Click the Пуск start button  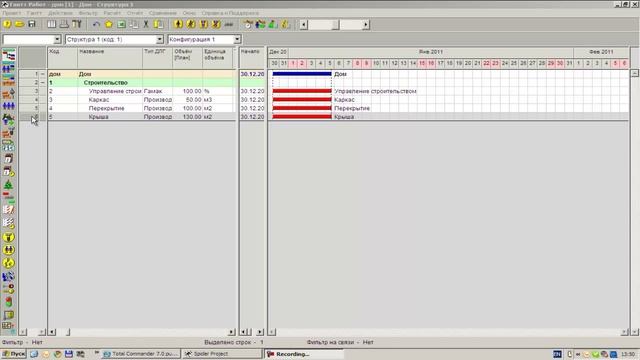(x=14, y=354)
